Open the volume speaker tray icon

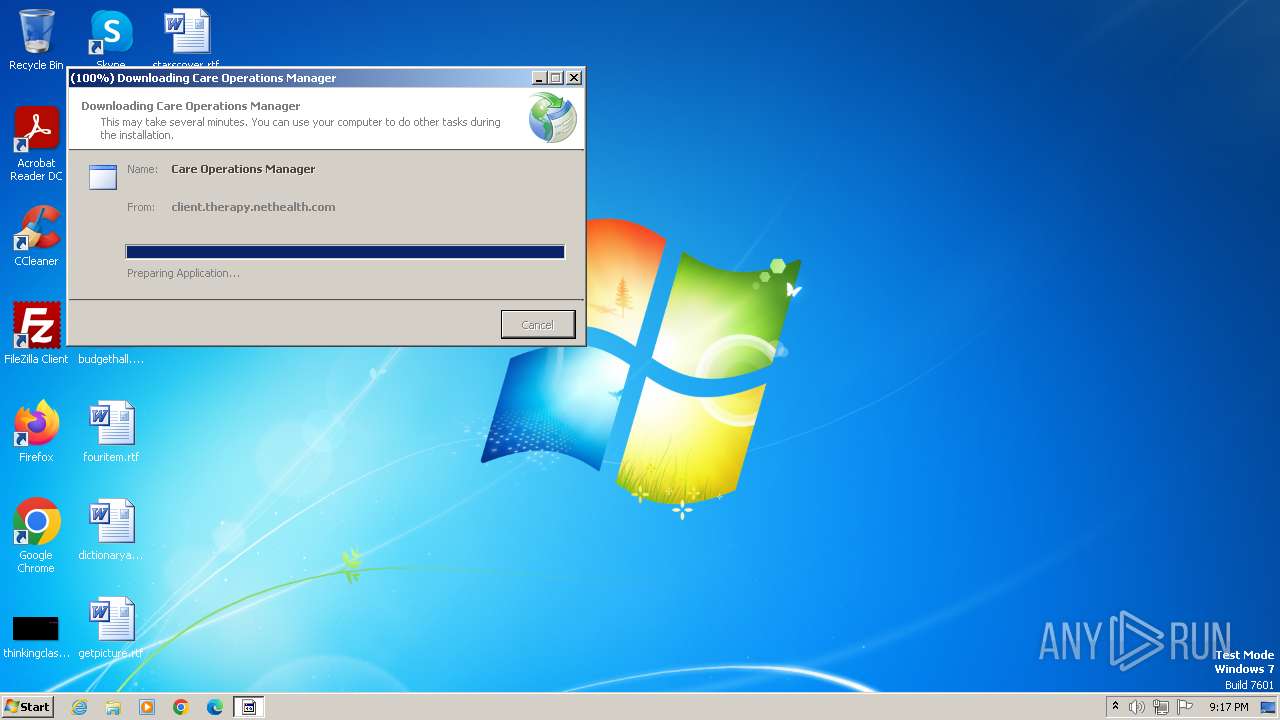point(1137,707)
